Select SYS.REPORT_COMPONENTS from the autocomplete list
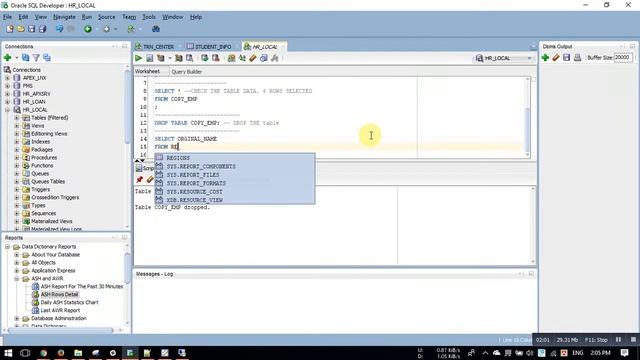Image resolution: width=640 pixels, height=360 pixels. tap(235, 167)
